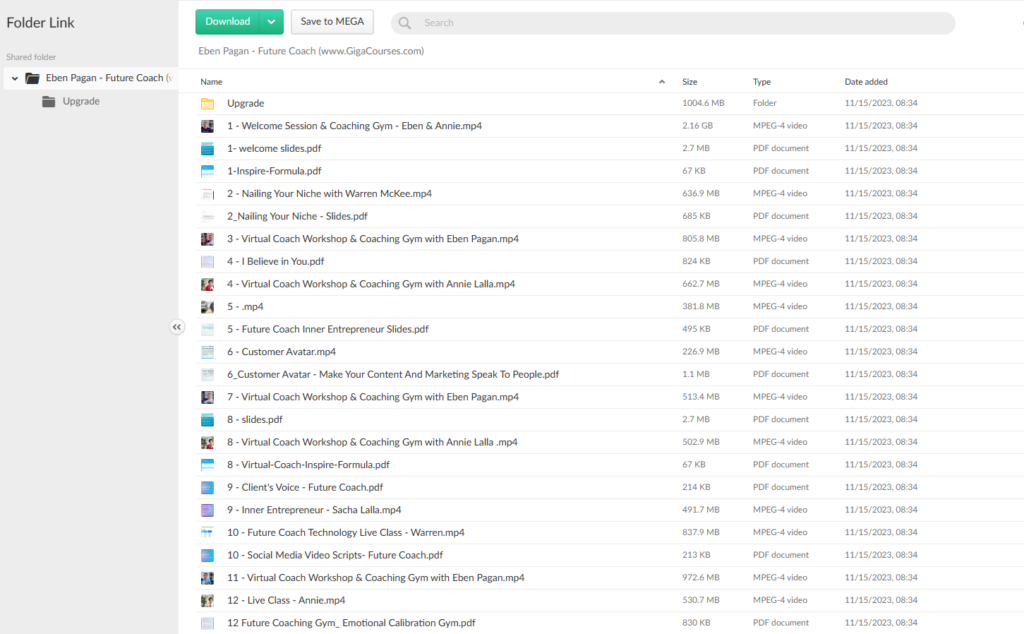Select 4 - Virtual Coach Workshop with Annie Lalla.mp4
1024x634 pixels.
tap(371, 284)
